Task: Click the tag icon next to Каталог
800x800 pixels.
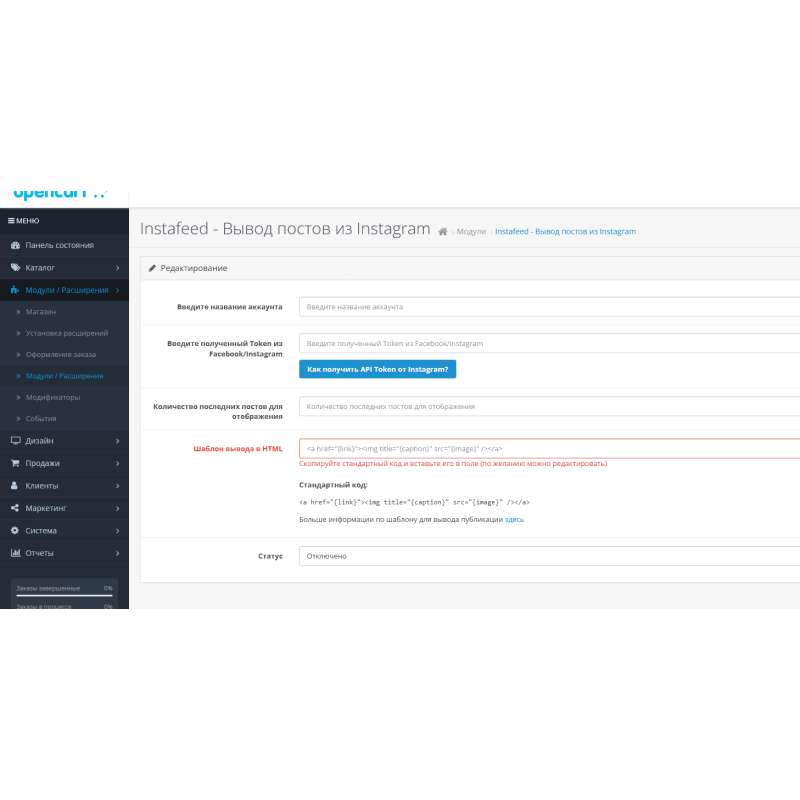Action: (x=15, y=268)
